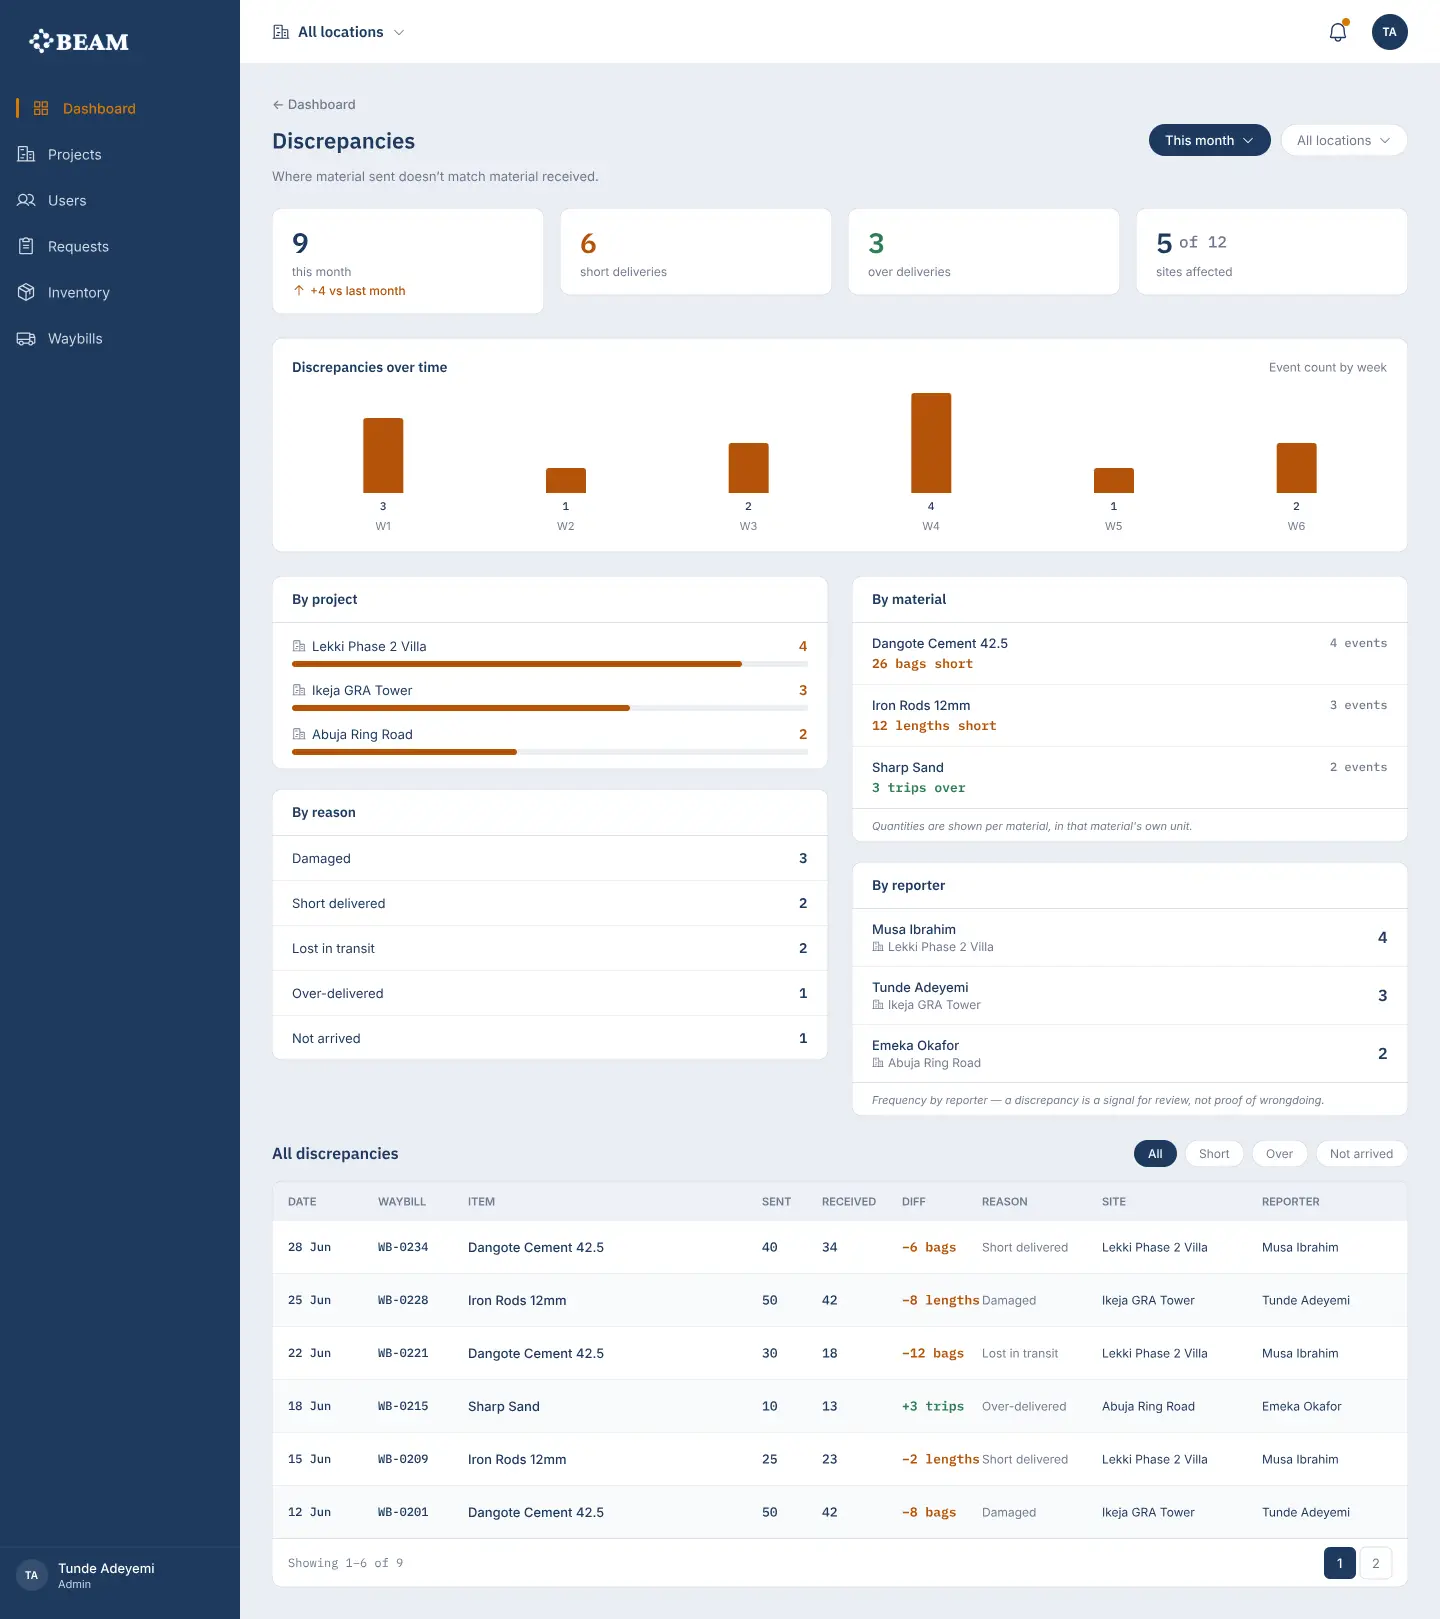Open Waybills truck icon in sidebar
The width and height of the screenshot is (1440, 1619).
pos(26,338)
